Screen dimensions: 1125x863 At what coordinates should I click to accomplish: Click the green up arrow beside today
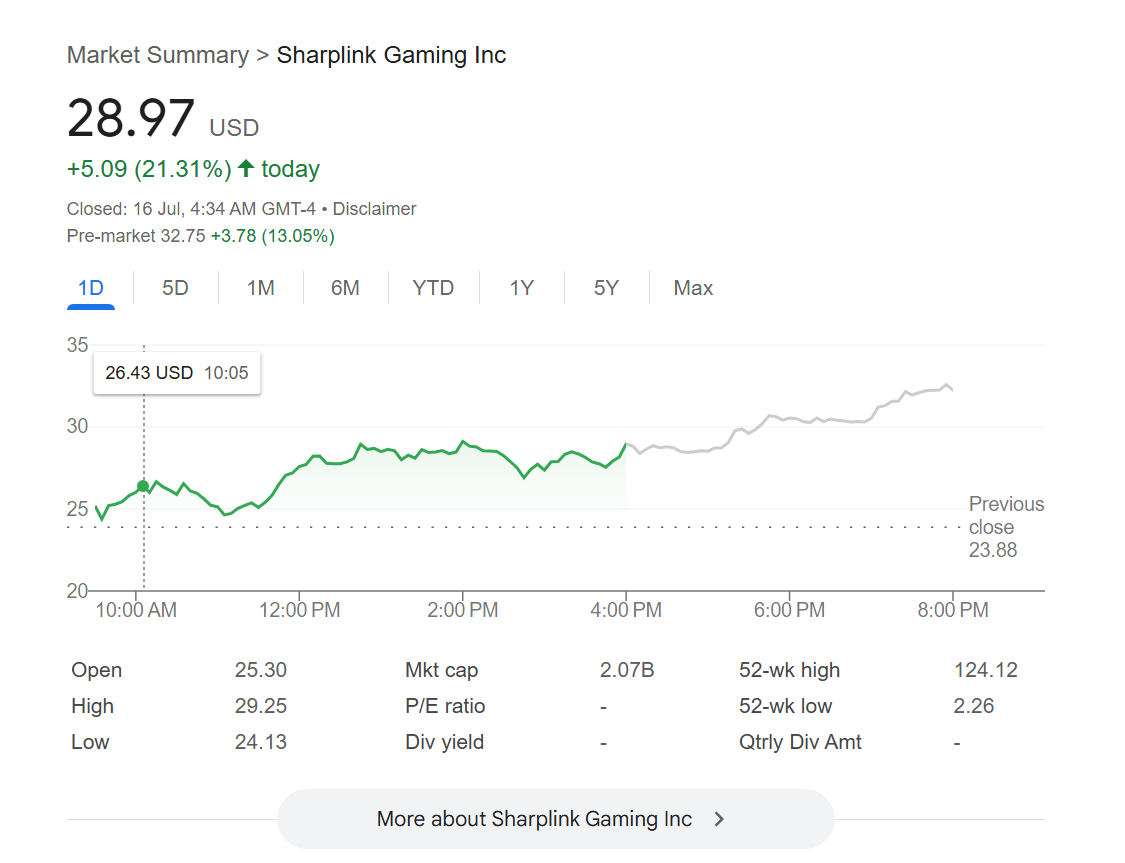pos(246,168)
